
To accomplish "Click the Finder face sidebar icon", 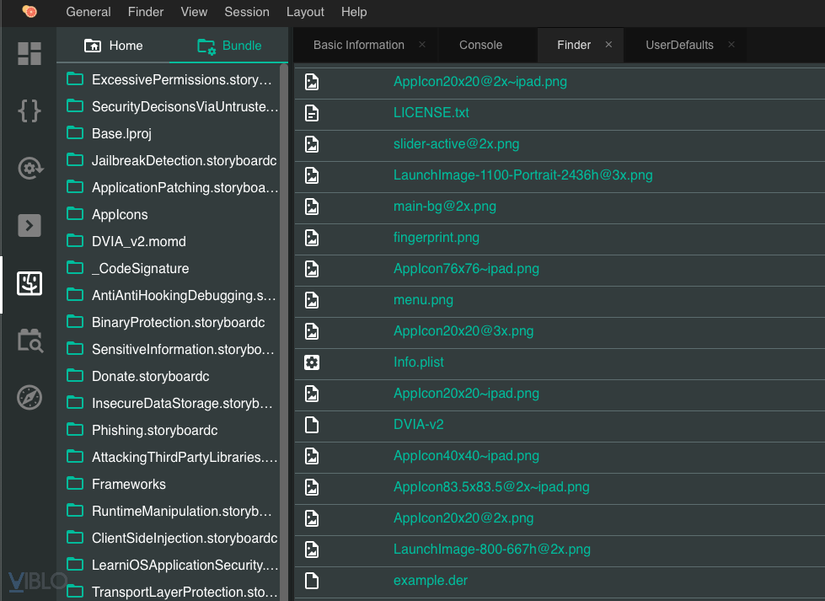I will click(29, 283).
